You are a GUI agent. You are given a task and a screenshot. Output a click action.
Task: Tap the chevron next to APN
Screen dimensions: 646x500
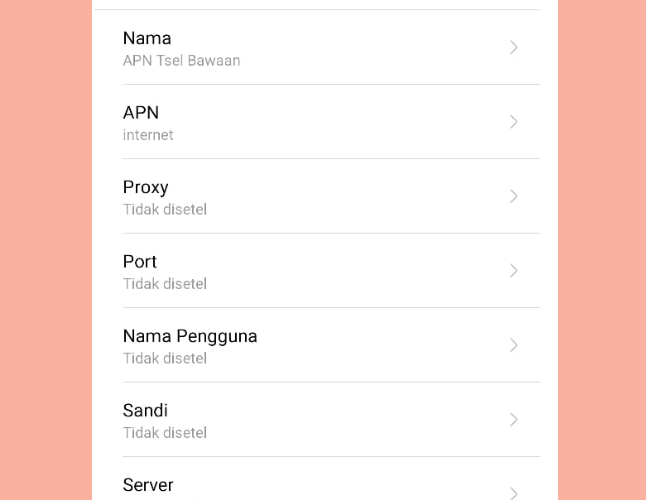click(x=513, y=122)
